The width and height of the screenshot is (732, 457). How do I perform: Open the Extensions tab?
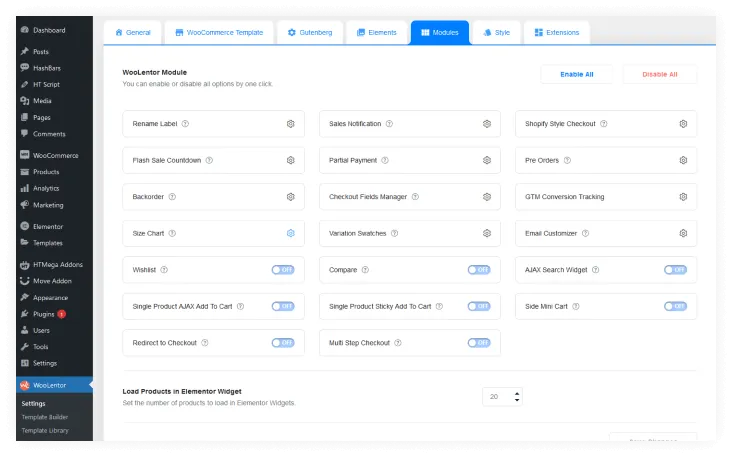557,33
